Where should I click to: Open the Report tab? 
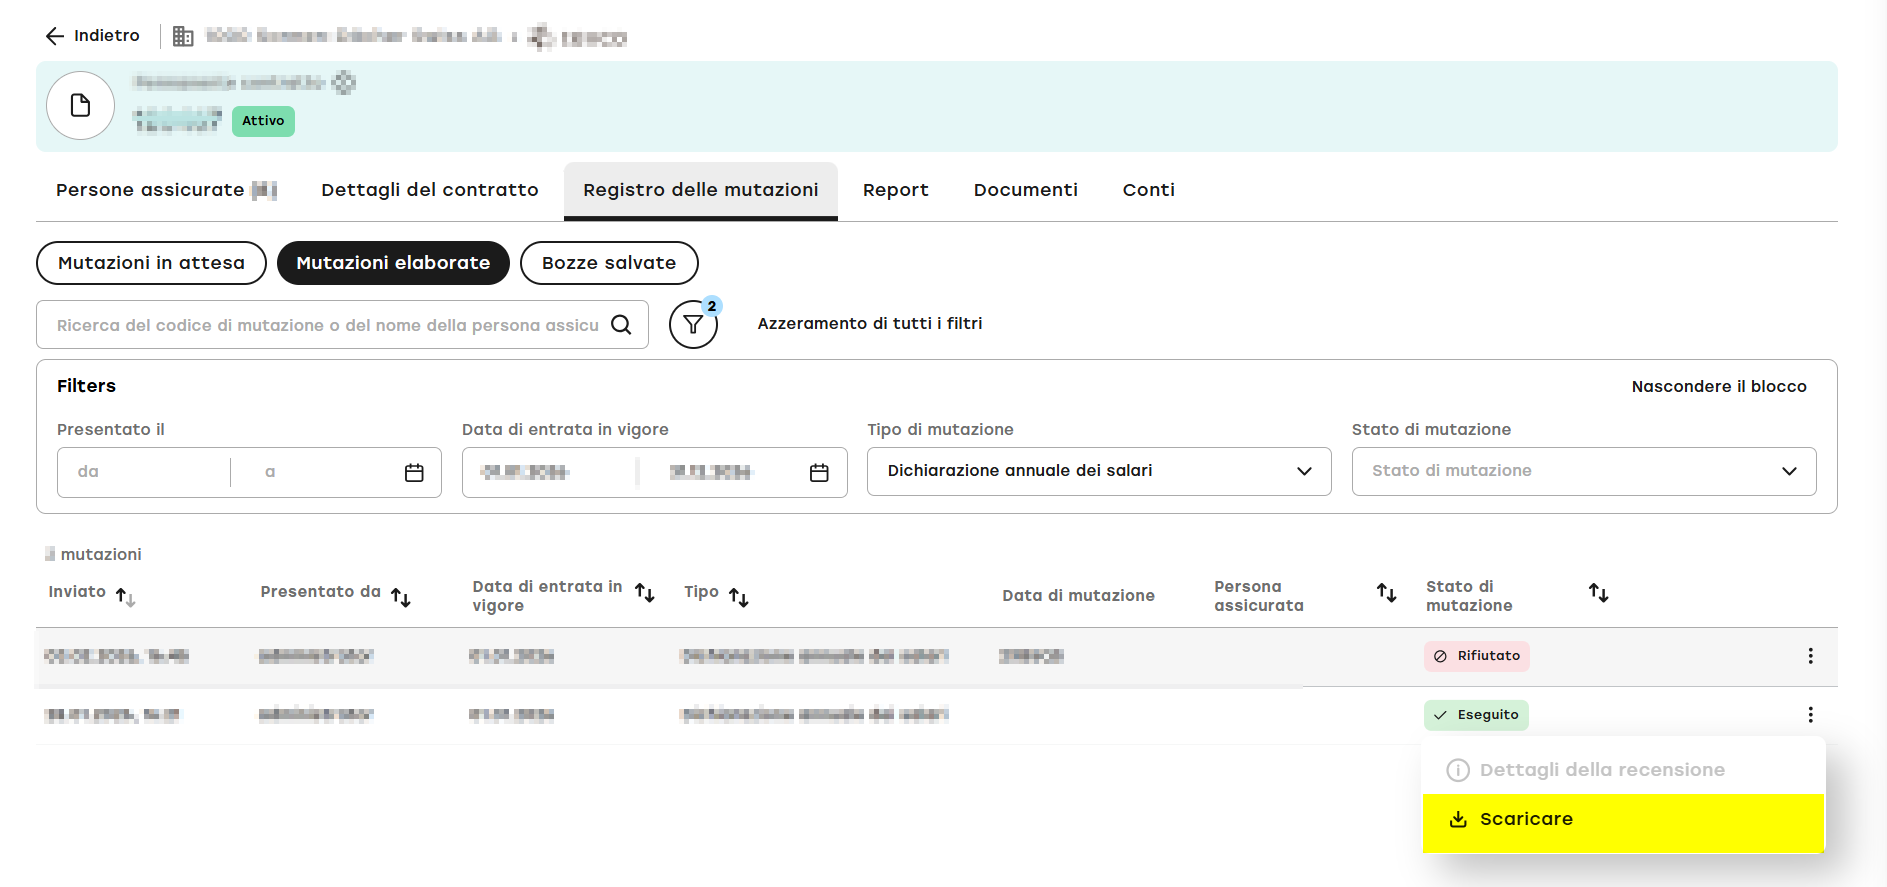tap(896, 190)
